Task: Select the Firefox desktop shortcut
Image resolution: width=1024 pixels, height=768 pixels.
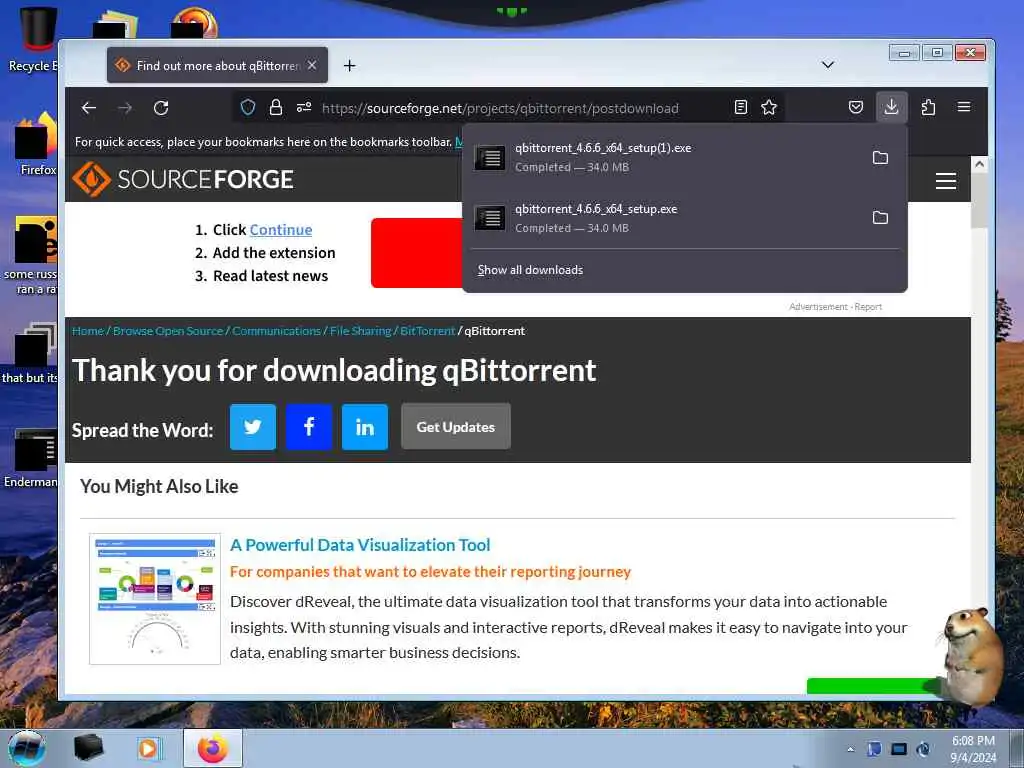Action: (37, 144)
